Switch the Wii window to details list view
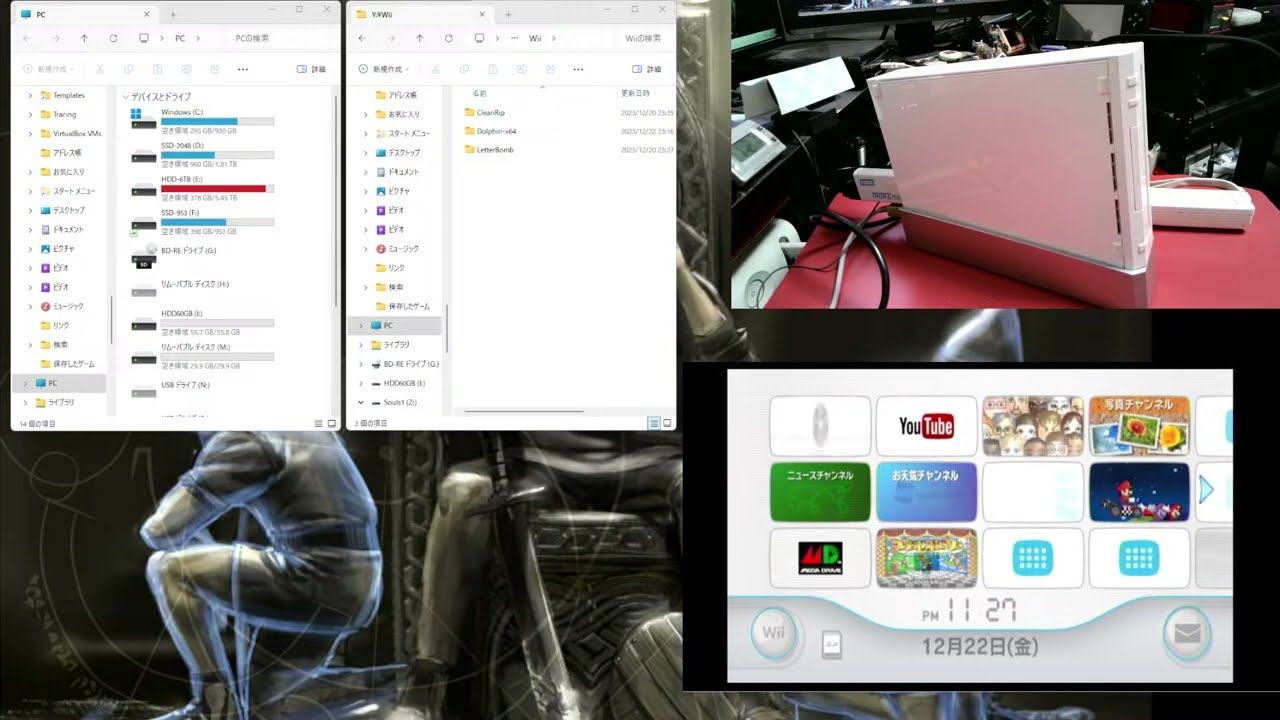The width and height of the screenshot is (1280, 720). pos(655,423)
